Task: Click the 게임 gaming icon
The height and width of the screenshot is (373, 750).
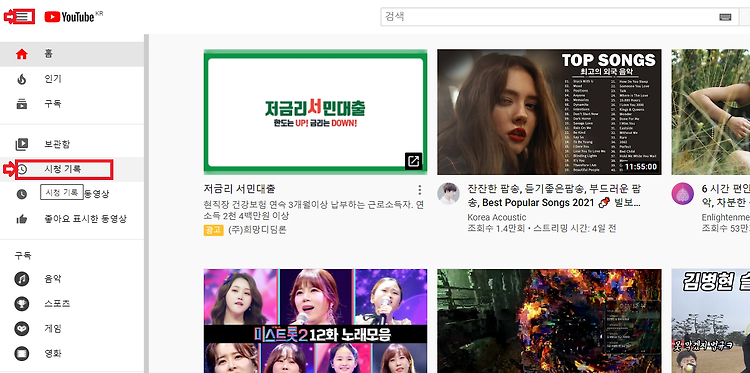Action: pos(22,329)
